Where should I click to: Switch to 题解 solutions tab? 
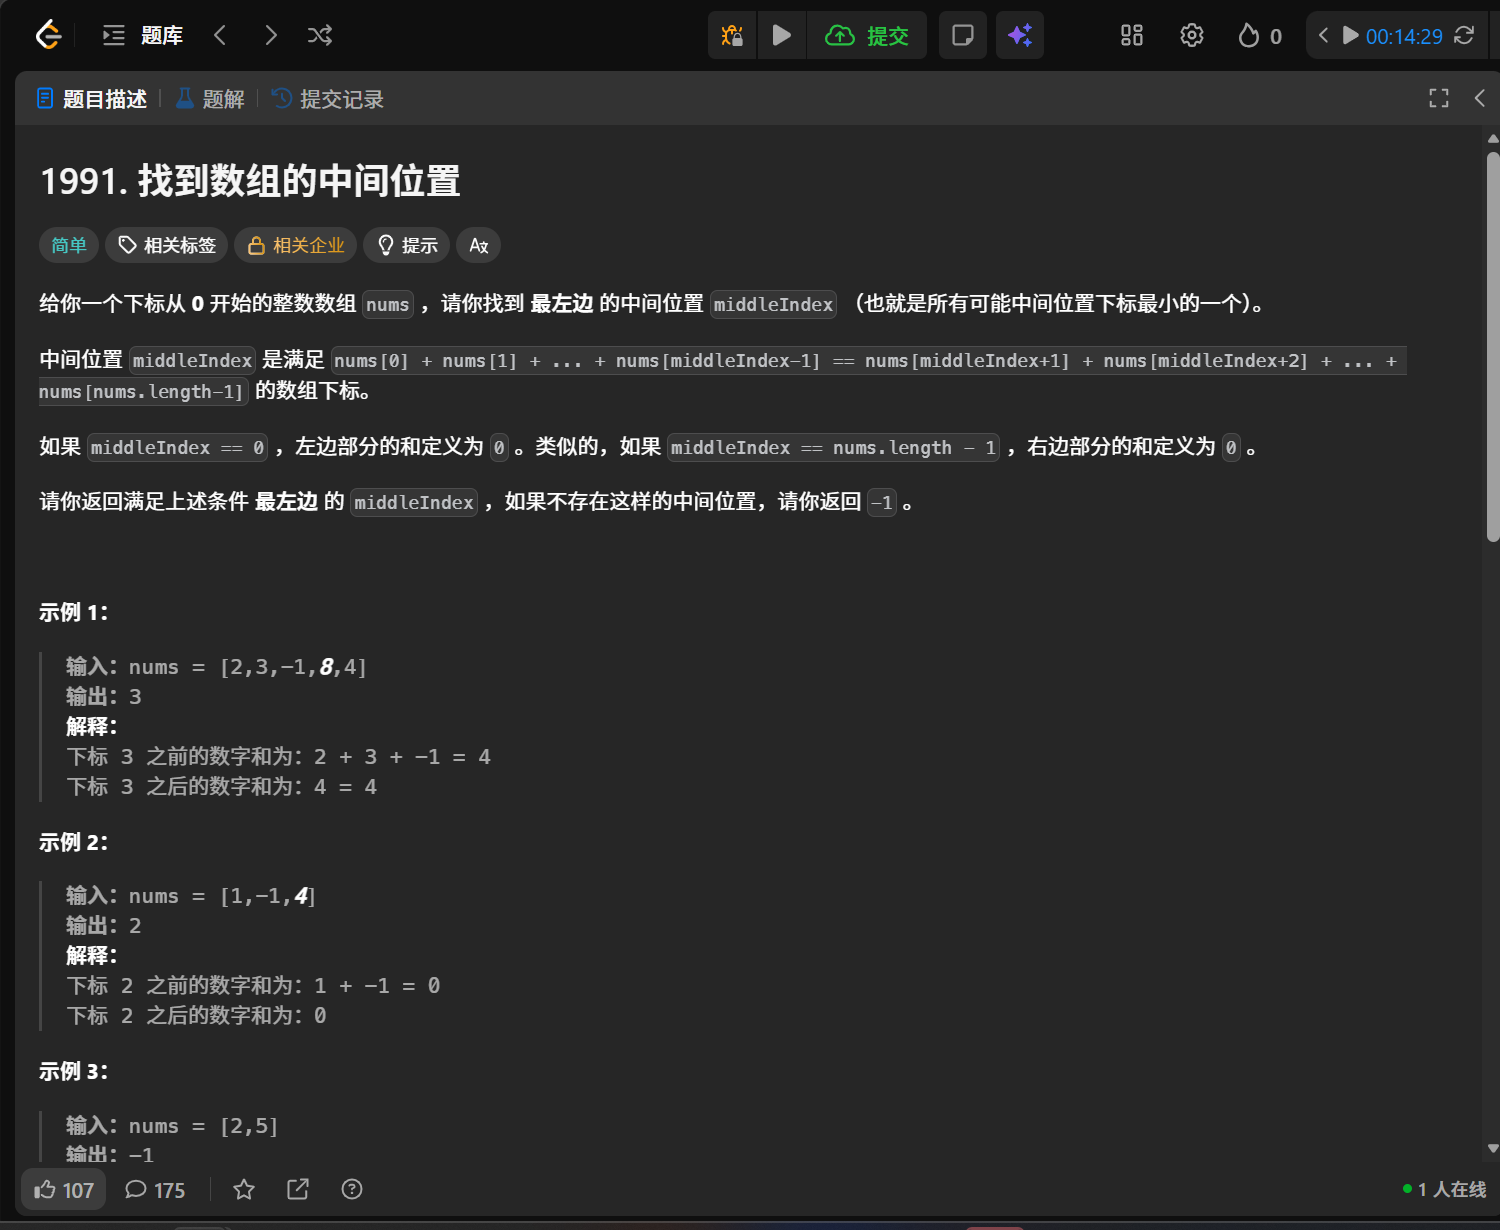210,99
